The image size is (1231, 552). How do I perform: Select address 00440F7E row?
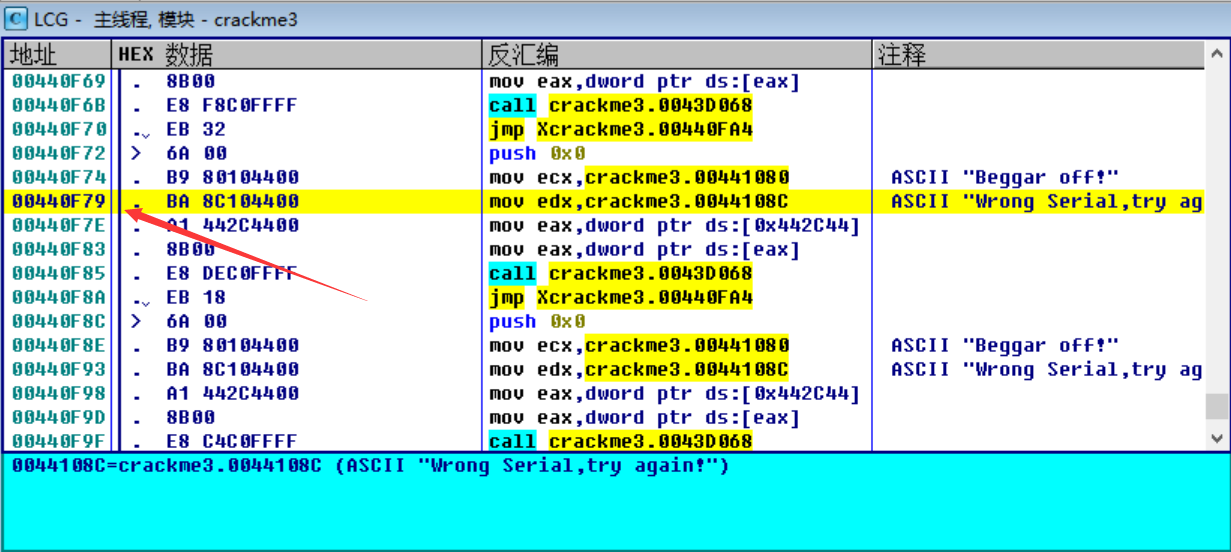58,225
